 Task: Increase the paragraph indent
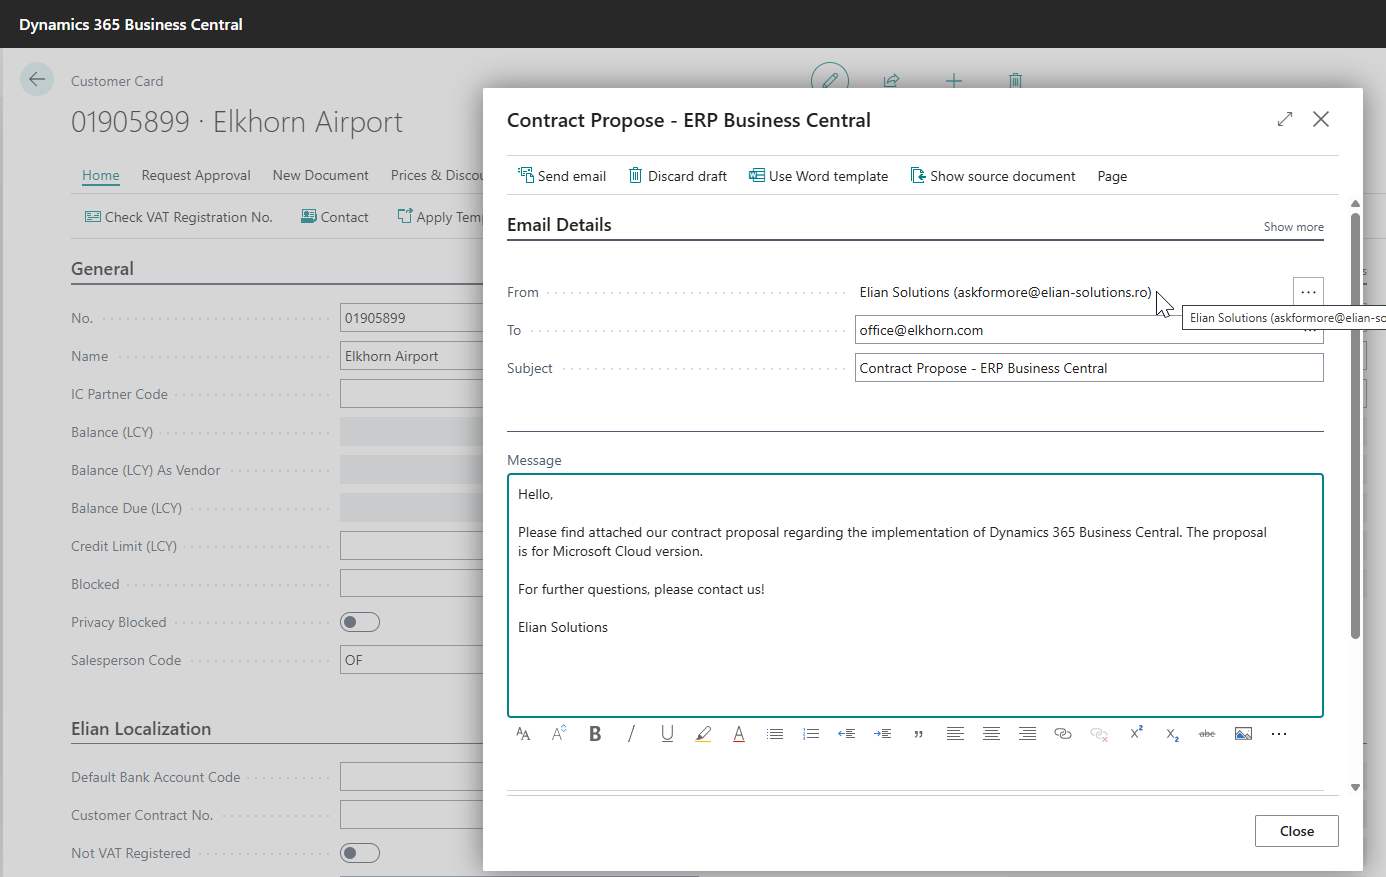pos(883,734)
